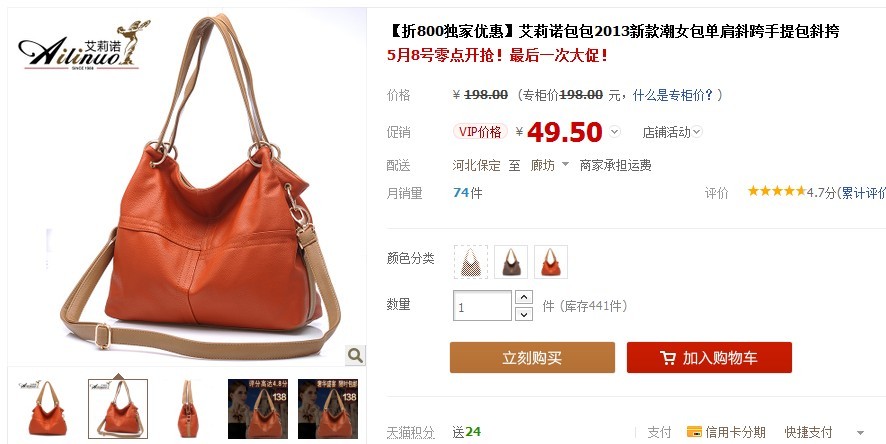The height and width of the screenshot is (444, 886).
Task: Click the 立刻购买 button
Action: [x=532, y=358]
